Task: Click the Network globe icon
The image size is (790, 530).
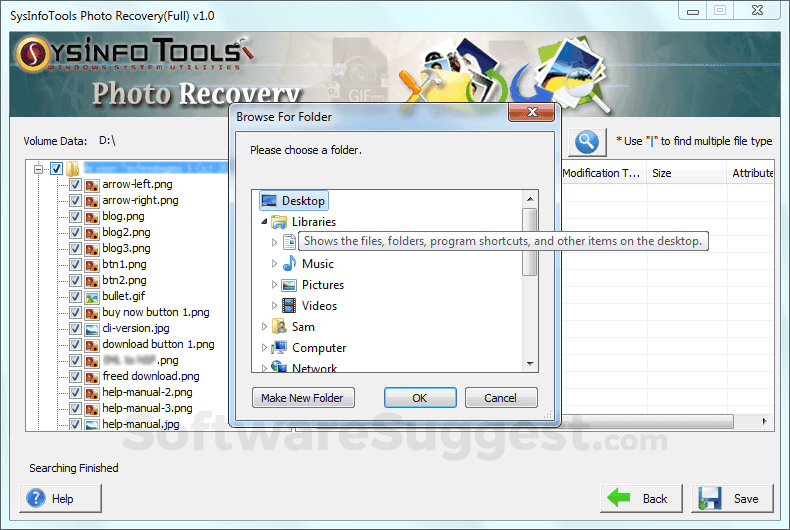Action: [x=279, y=366]
